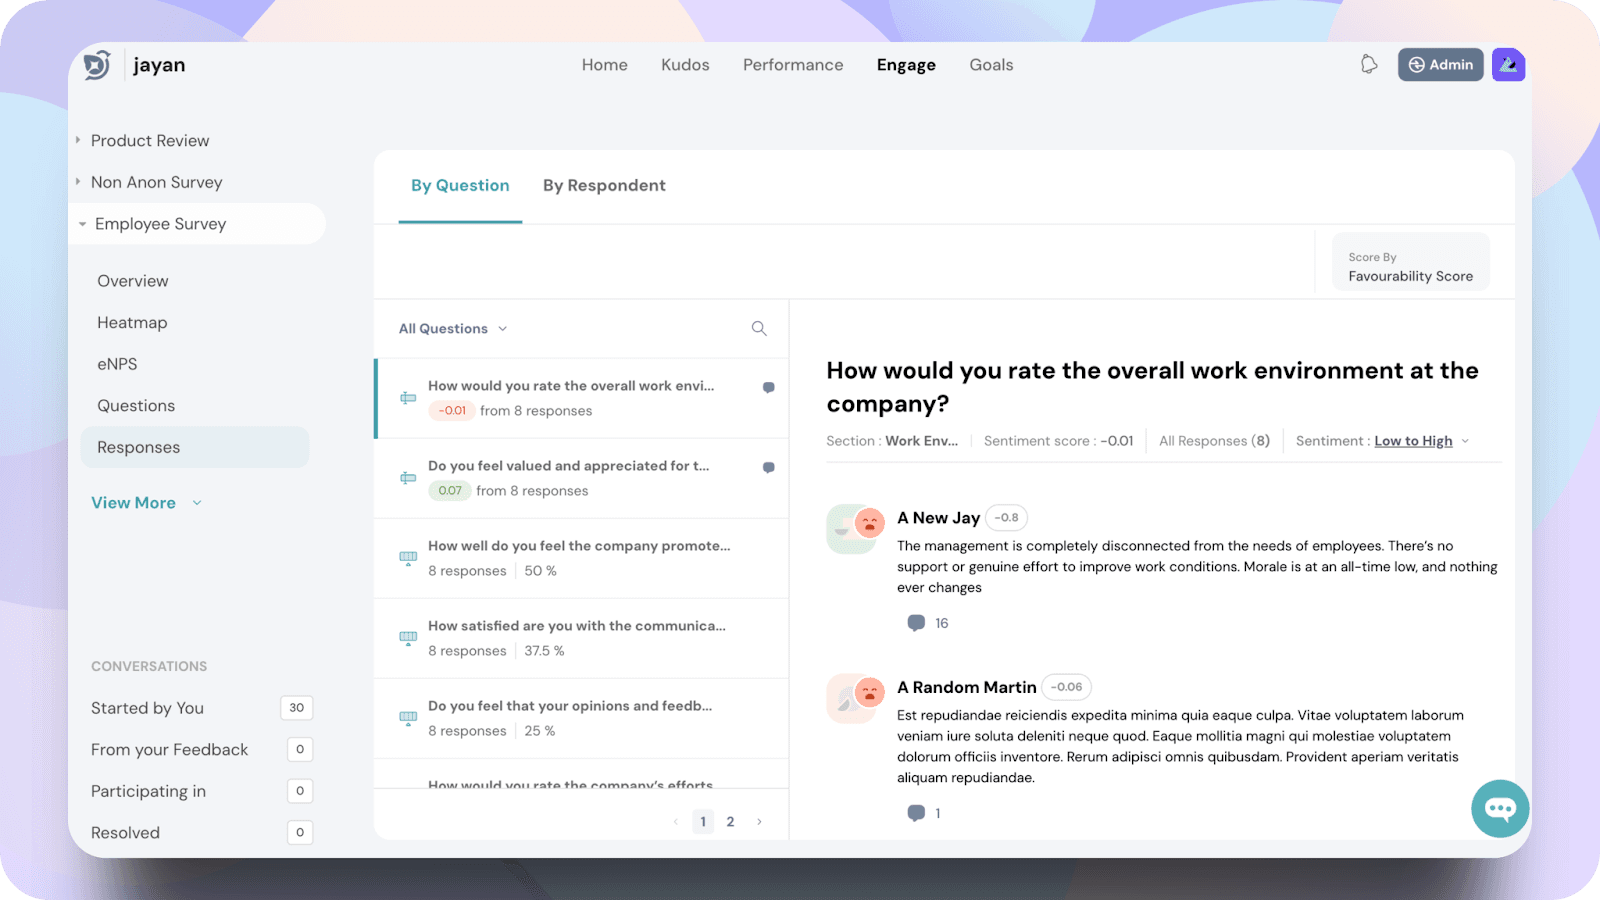Image resolution: width=1600 pixels, height=900 pixels.
Task: Open the Performance menu in top navigation
Action: coord(793,65)
